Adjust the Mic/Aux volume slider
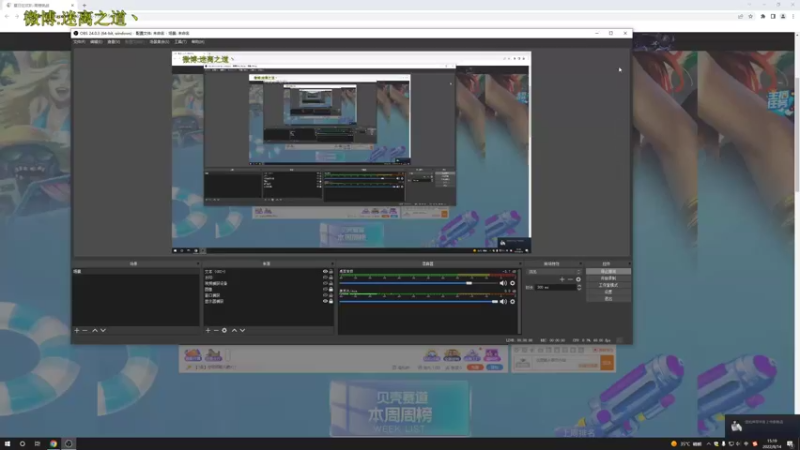The image size is (800, 450). point(418,302)
